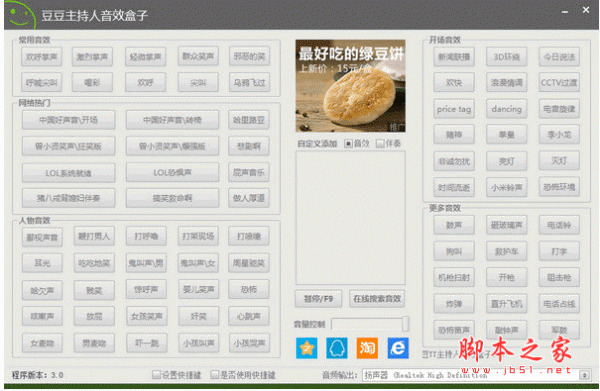Open the QQ penguin icon

tap(337, 348)
